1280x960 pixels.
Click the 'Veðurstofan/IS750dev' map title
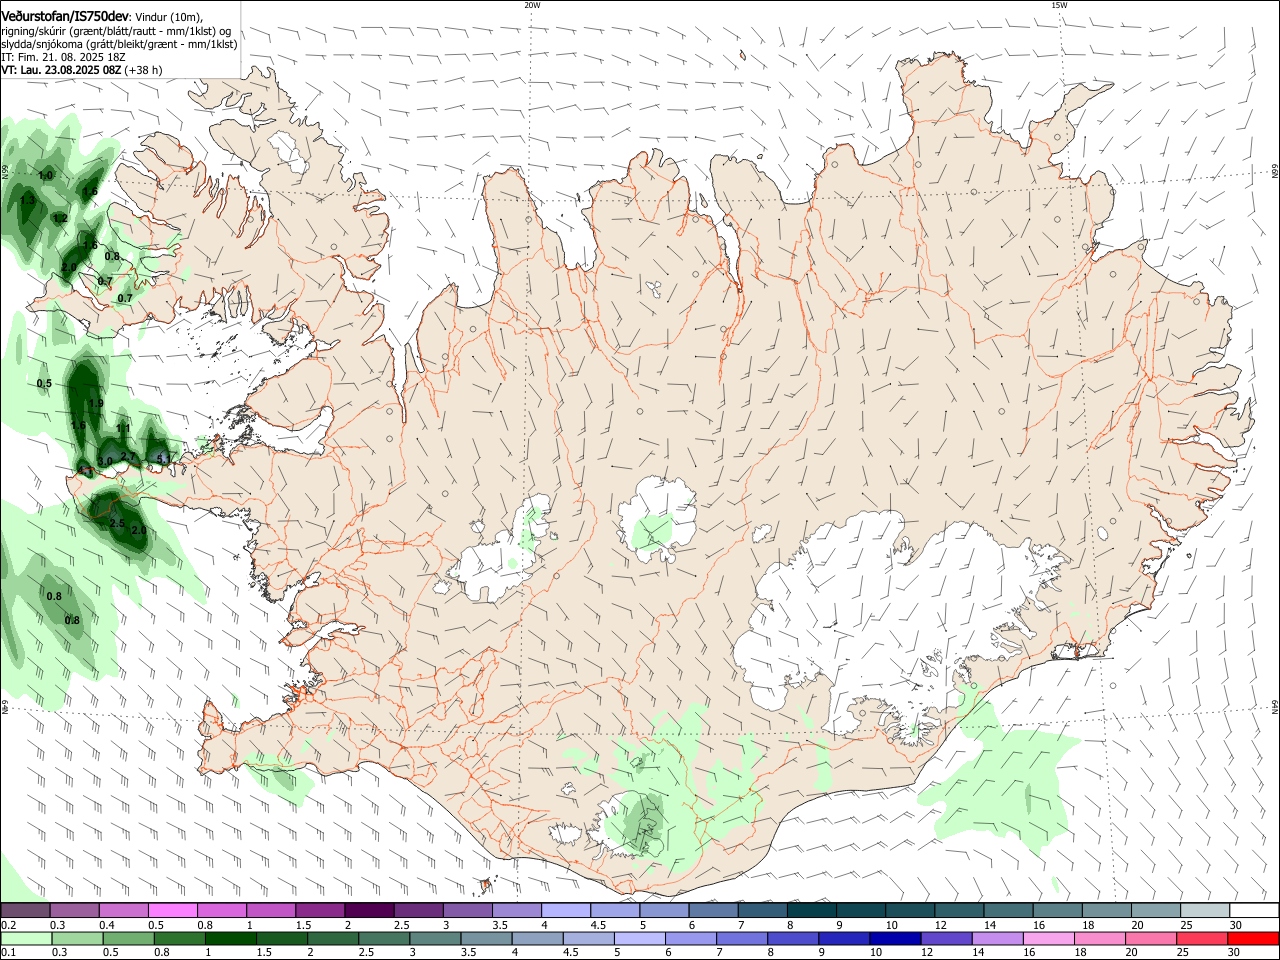(66, 17)
